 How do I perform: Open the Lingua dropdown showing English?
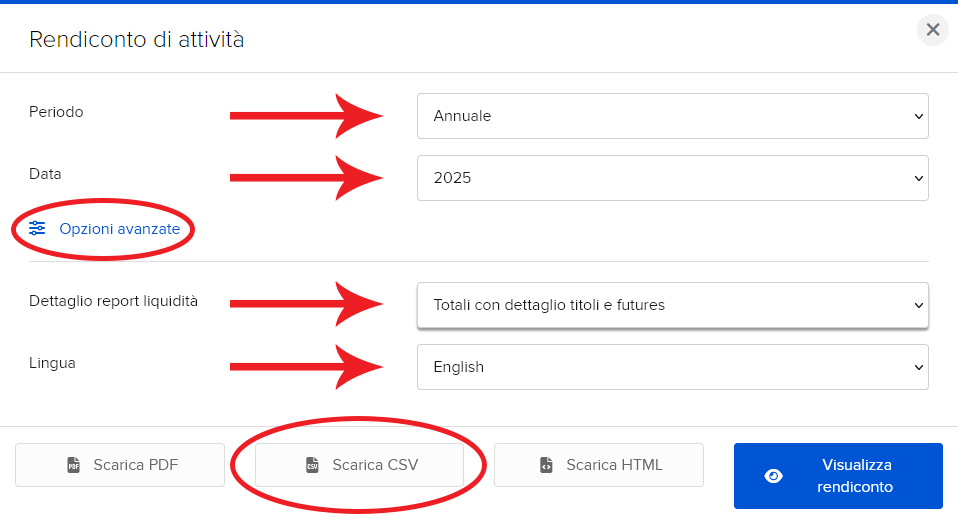(x=673, y=367)
